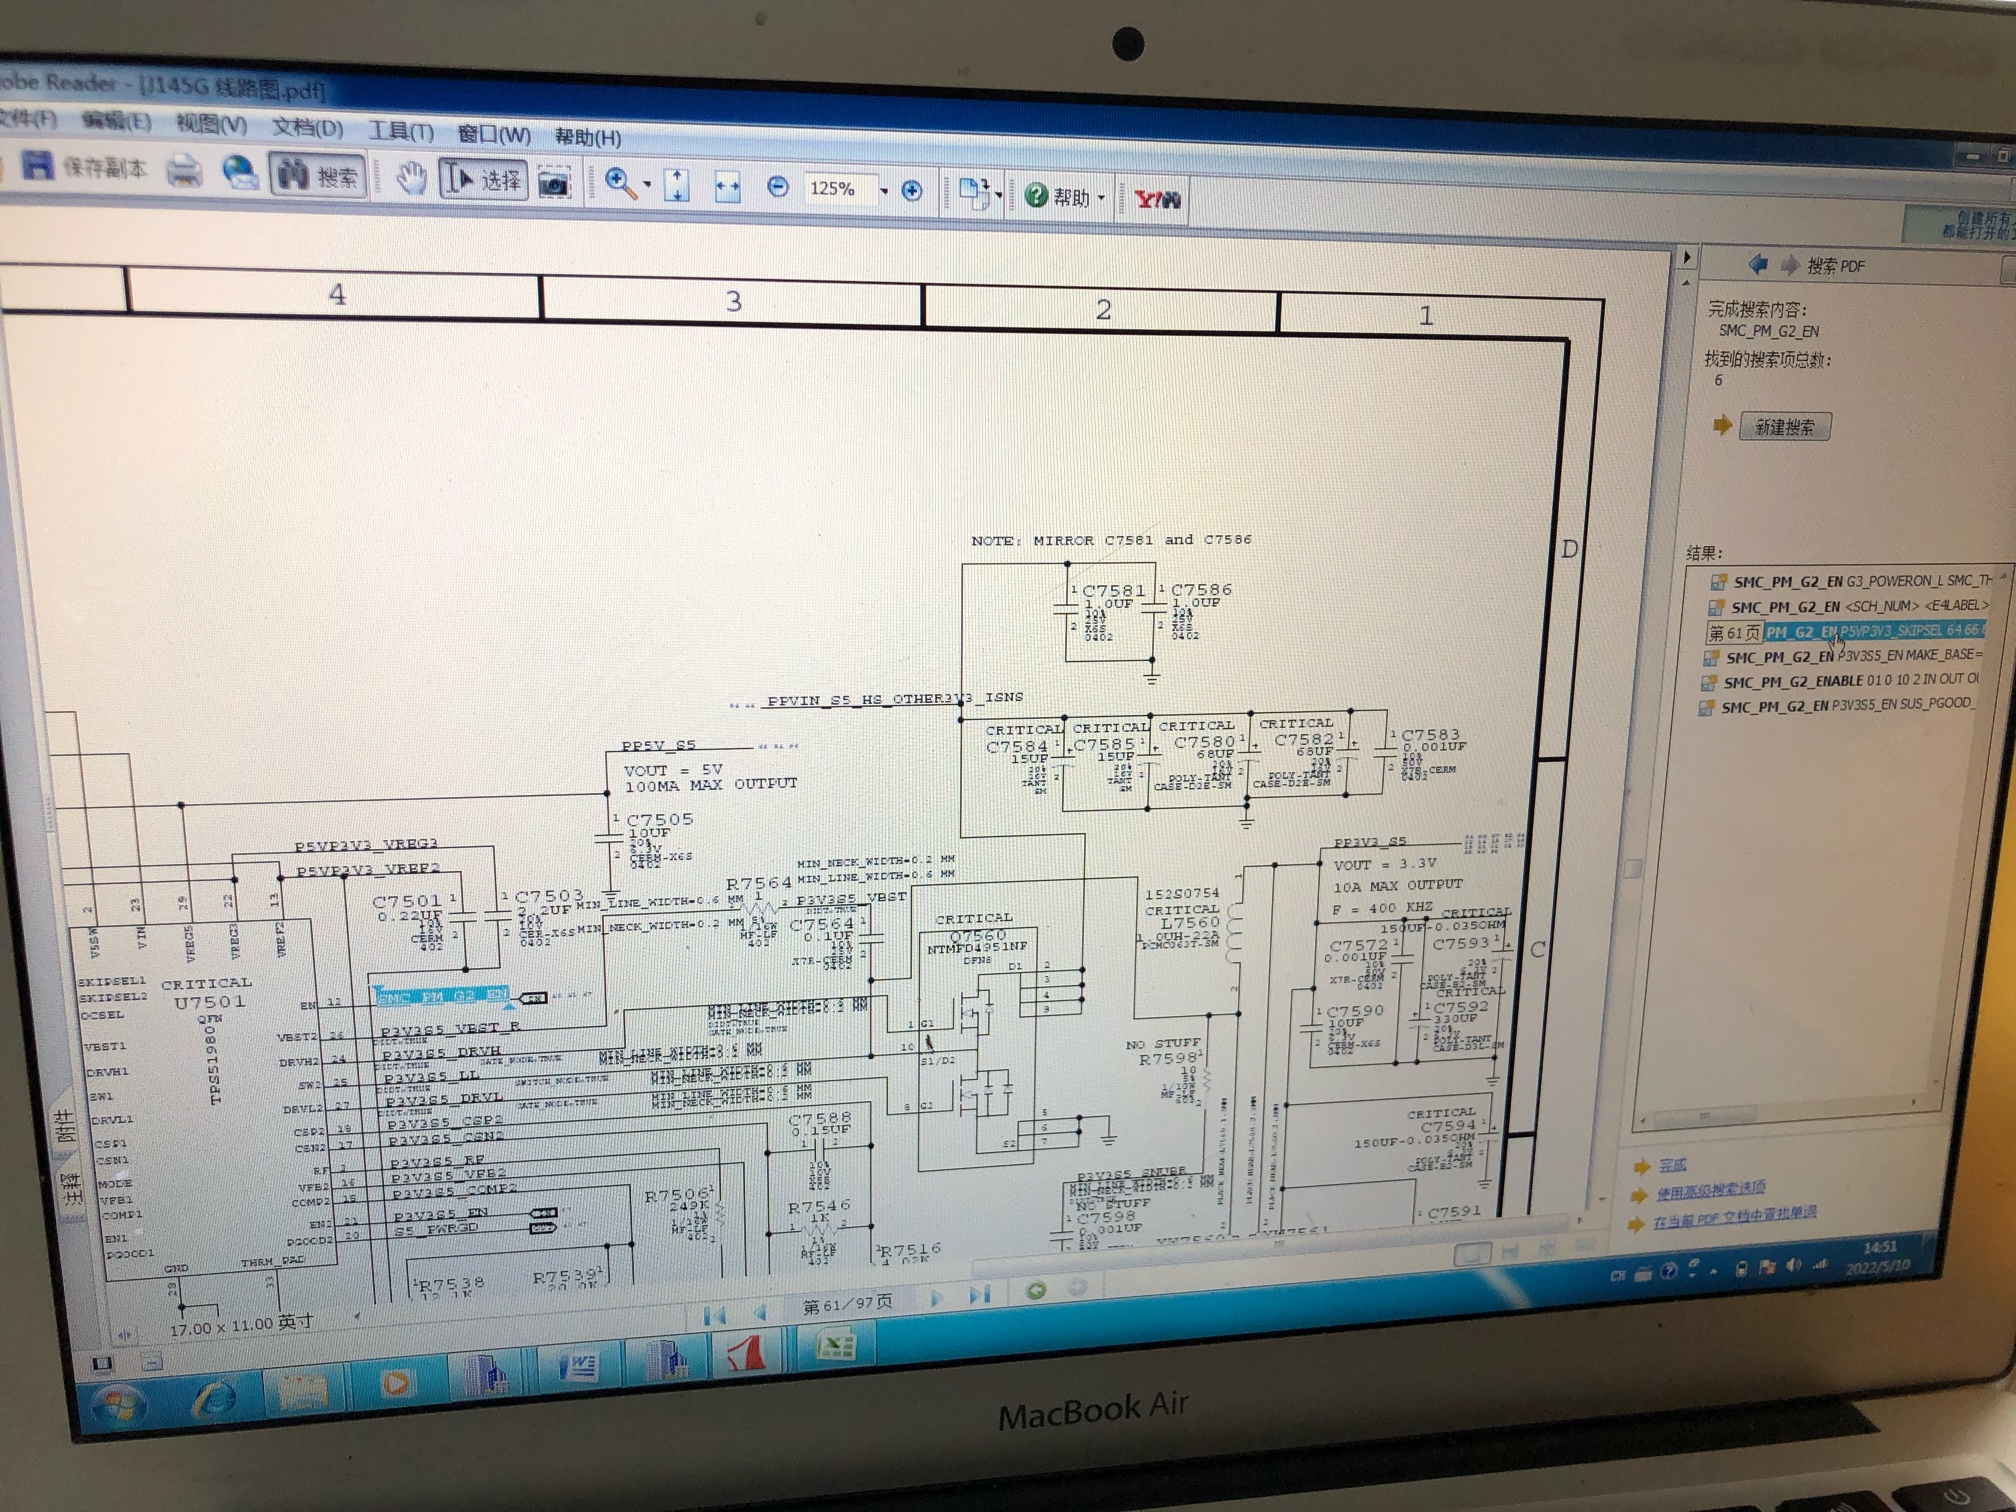Viewport: 2016px width, 1512px height.
Task: Click the back arrow in Search PDF panel
Action: [x=1757, y=264]
